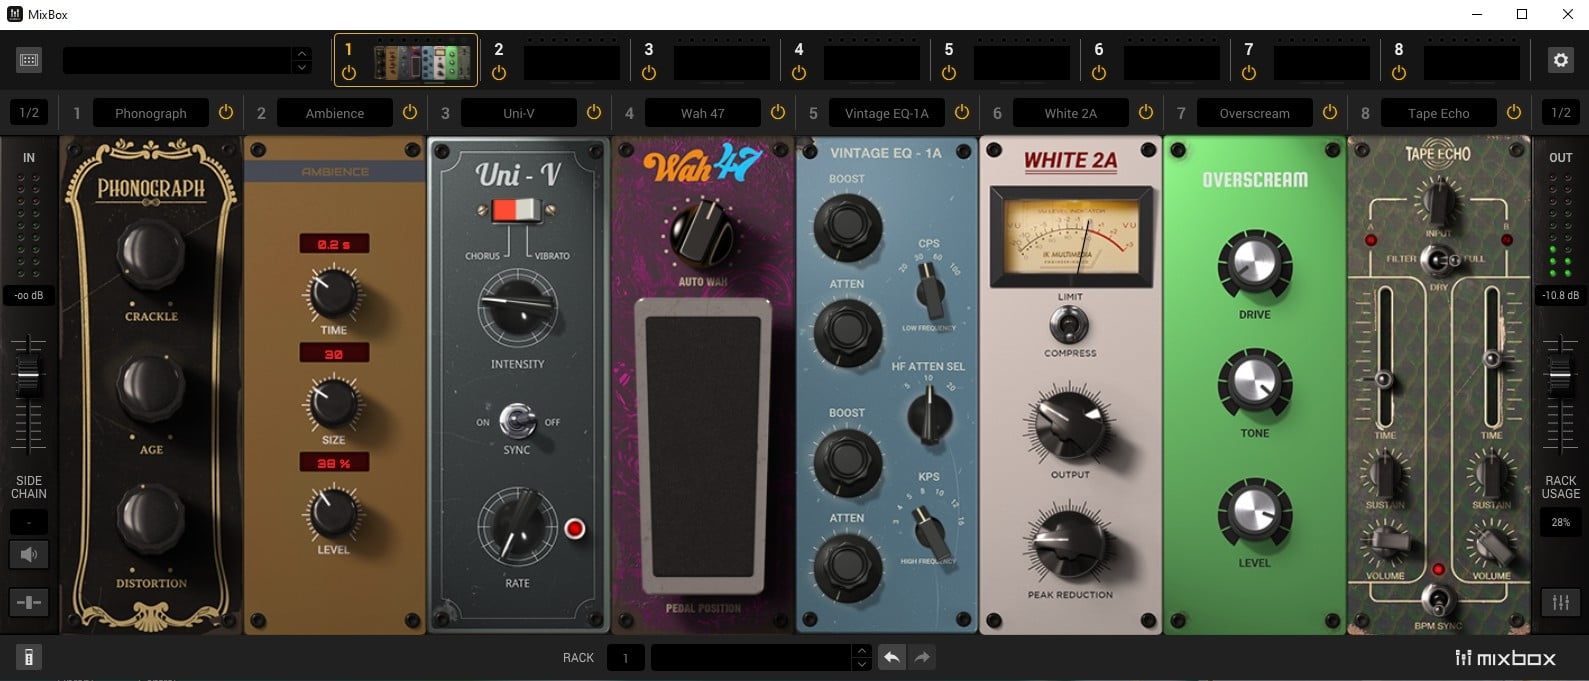Bypass the Phonograph module
Viewport: 1589px width, 681px height.
pos(226,113)
